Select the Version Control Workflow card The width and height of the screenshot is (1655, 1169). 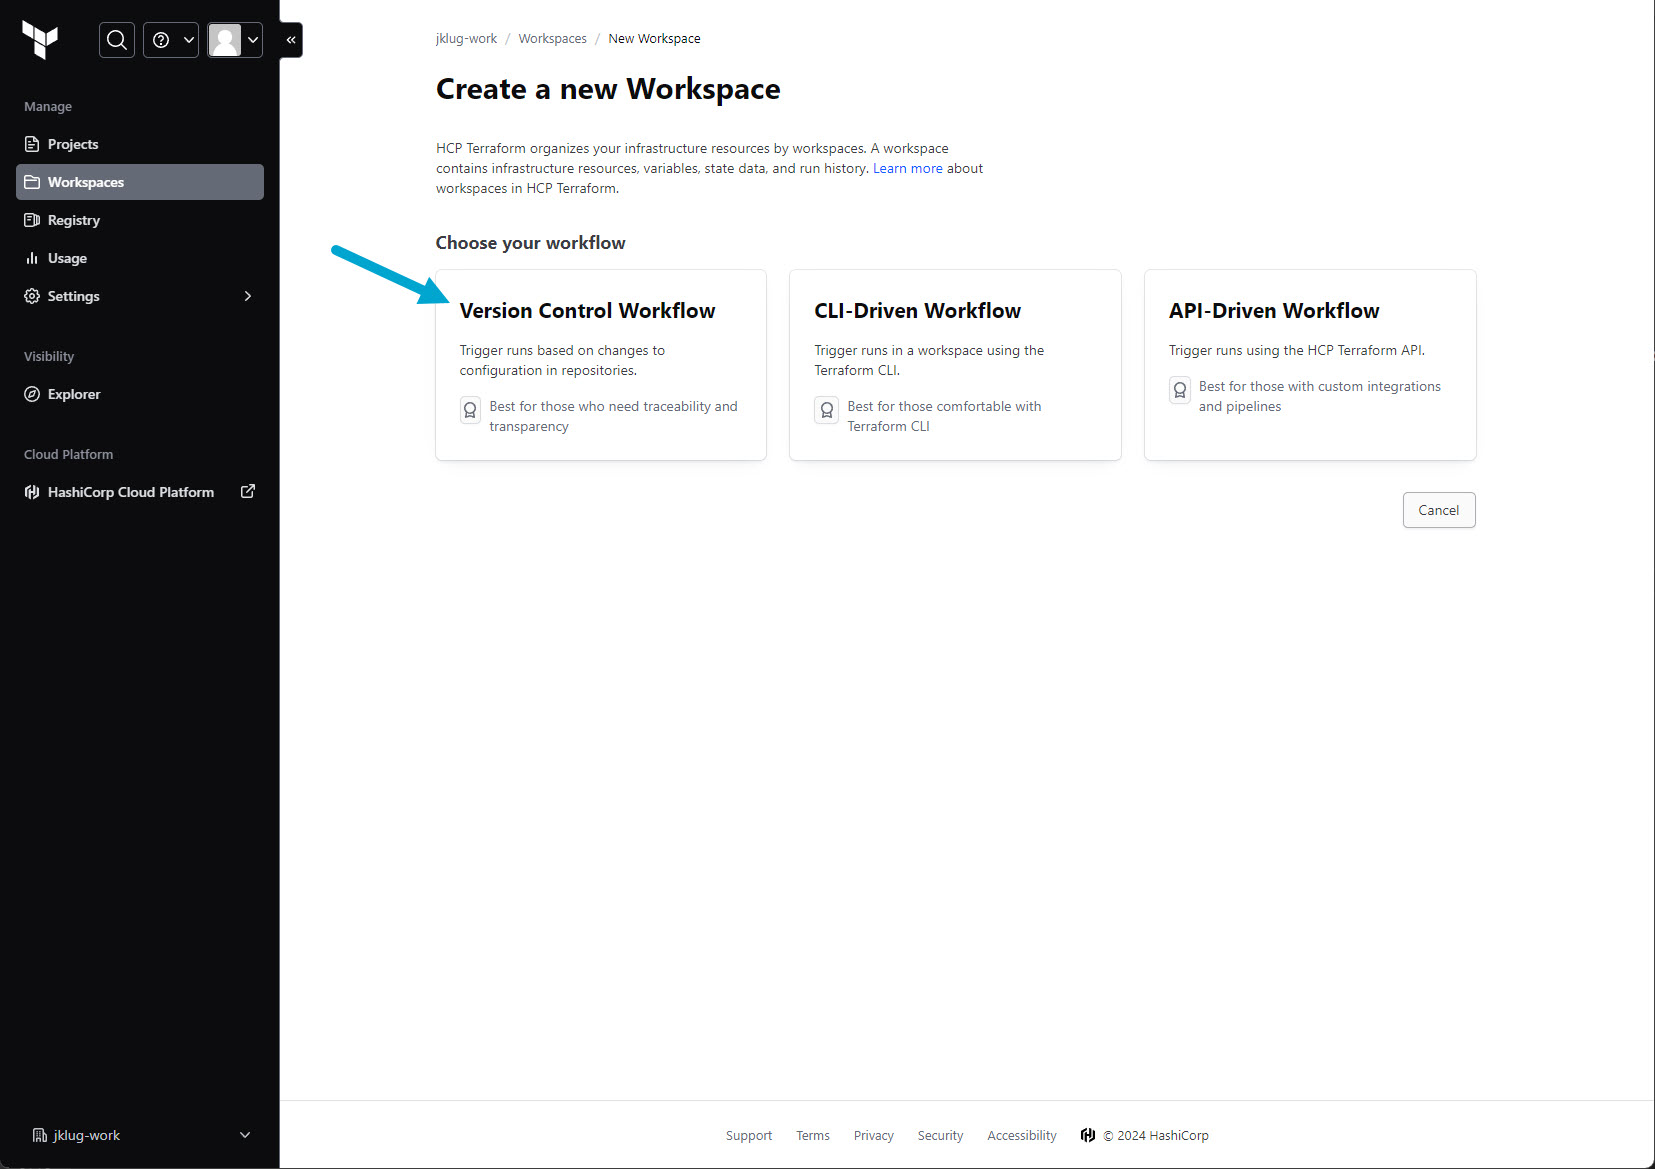pos(601,365)
